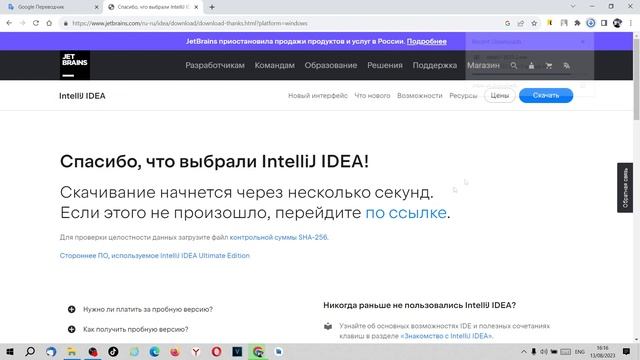Click the Google translate icon in address bar
The height and width of the screenshot is (360, 640).
507,23
